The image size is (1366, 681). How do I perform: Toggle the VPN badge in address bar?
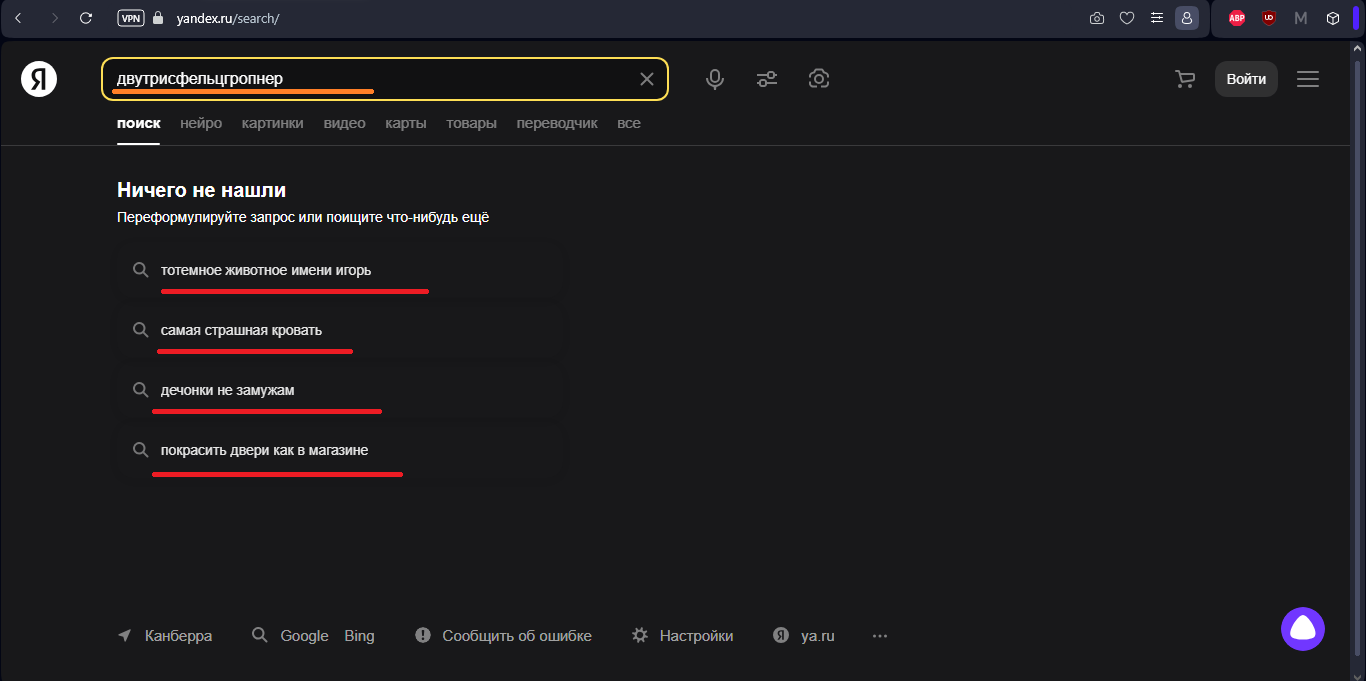(130, 18)
